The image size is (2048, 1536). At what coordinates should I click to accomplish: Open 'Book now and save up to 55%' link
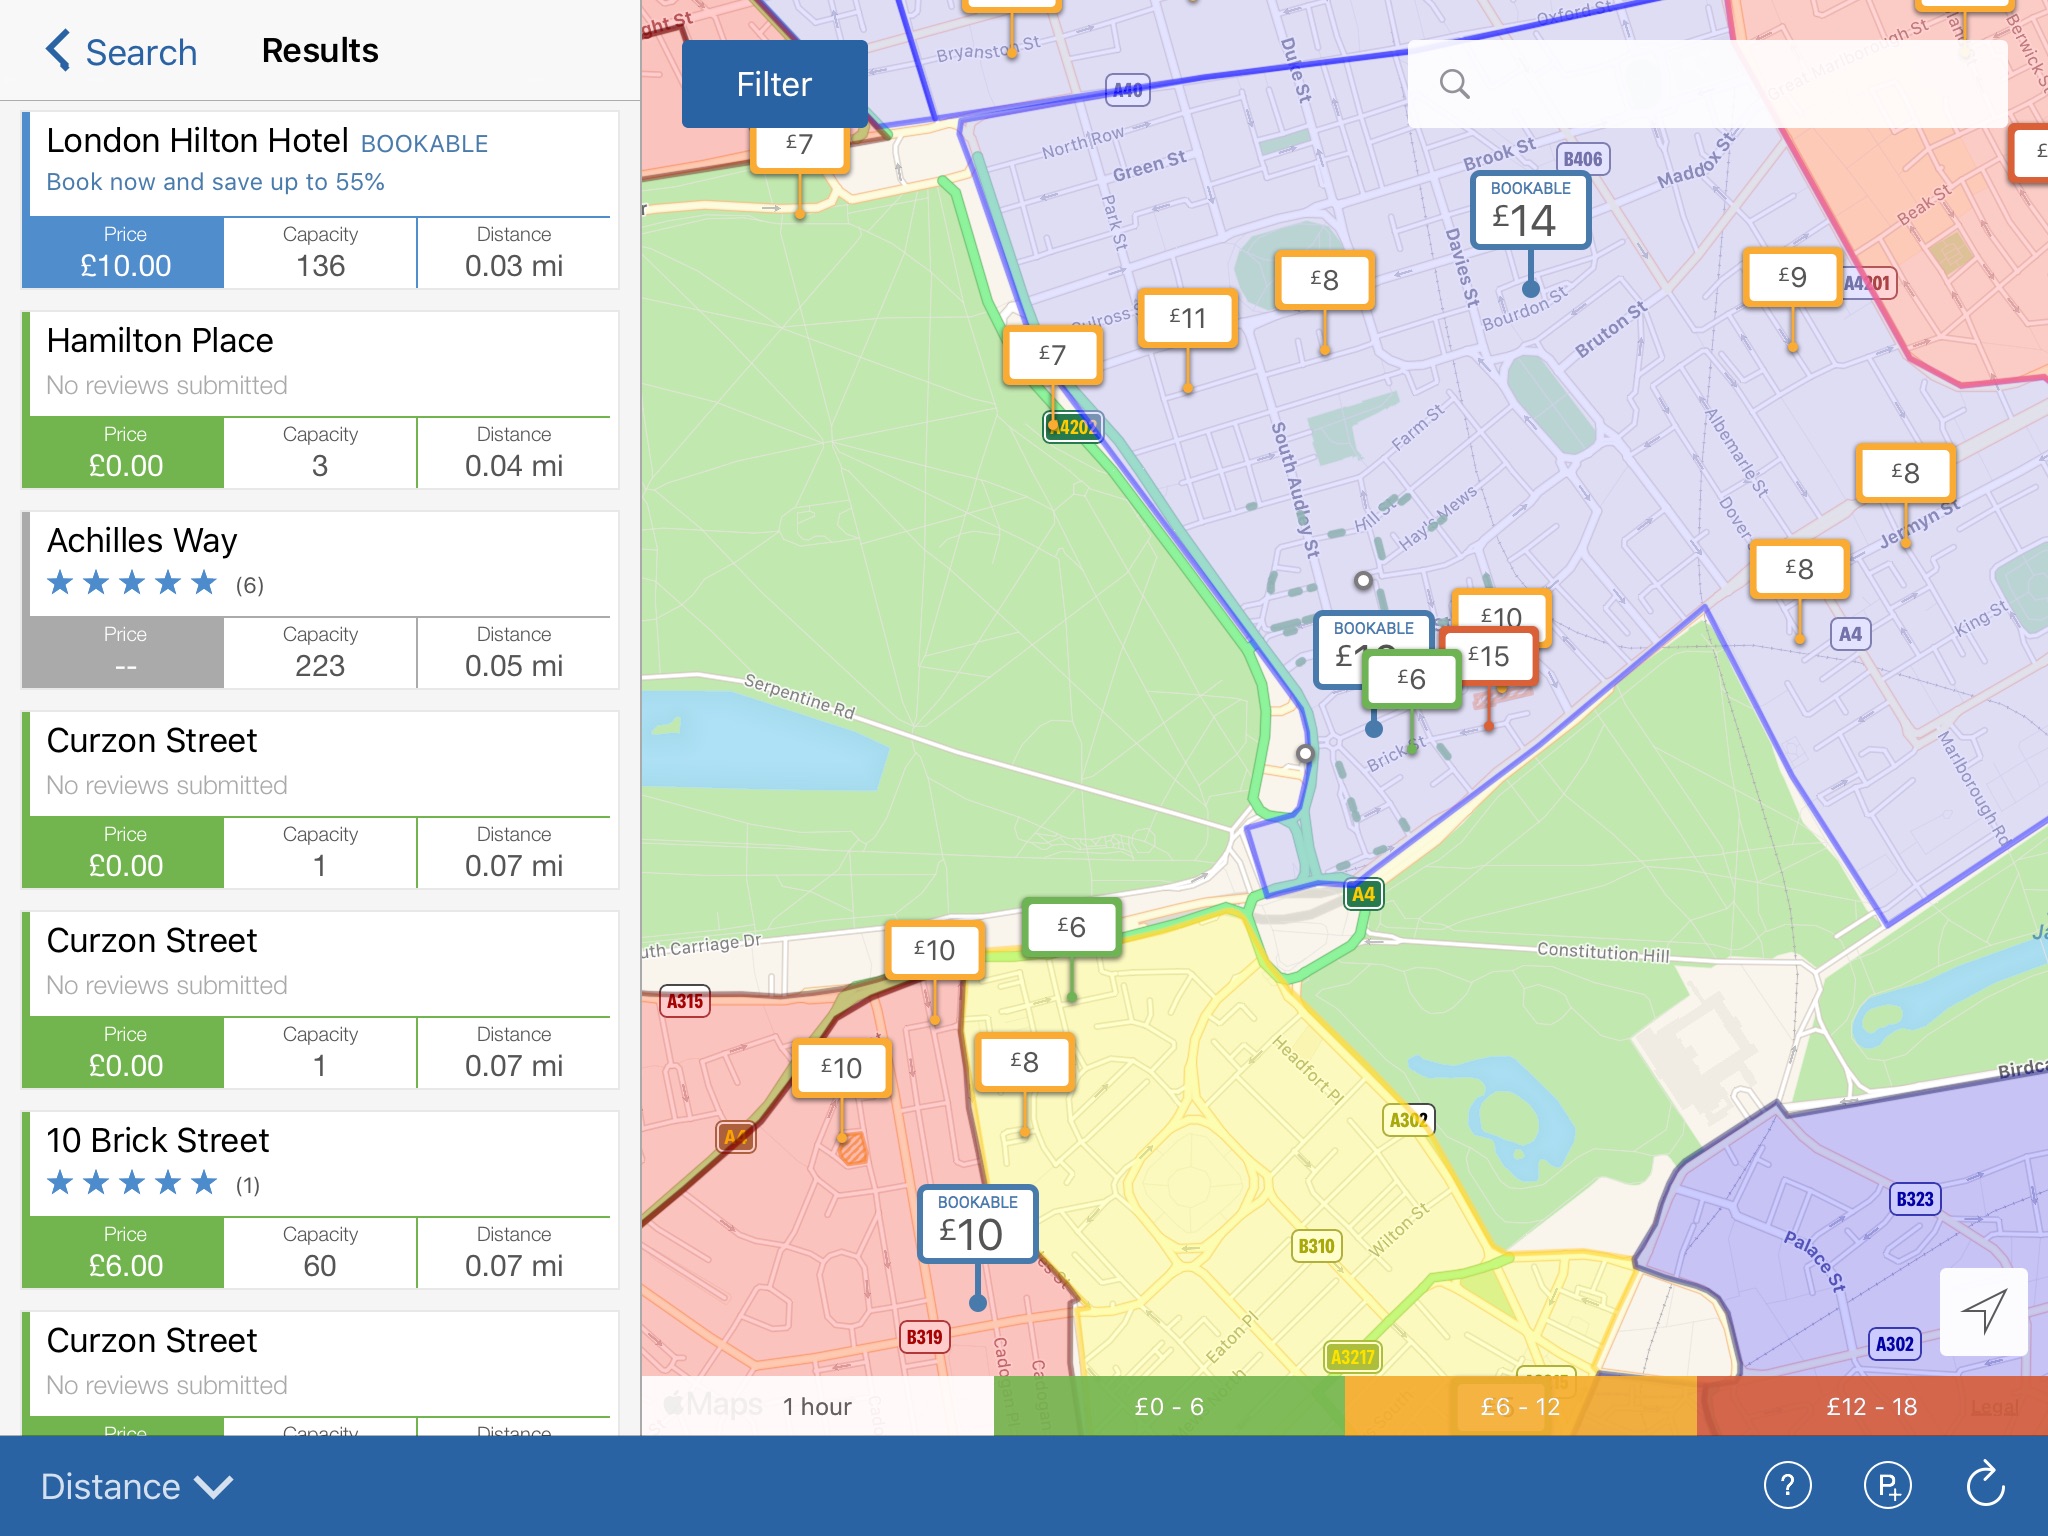215,182
